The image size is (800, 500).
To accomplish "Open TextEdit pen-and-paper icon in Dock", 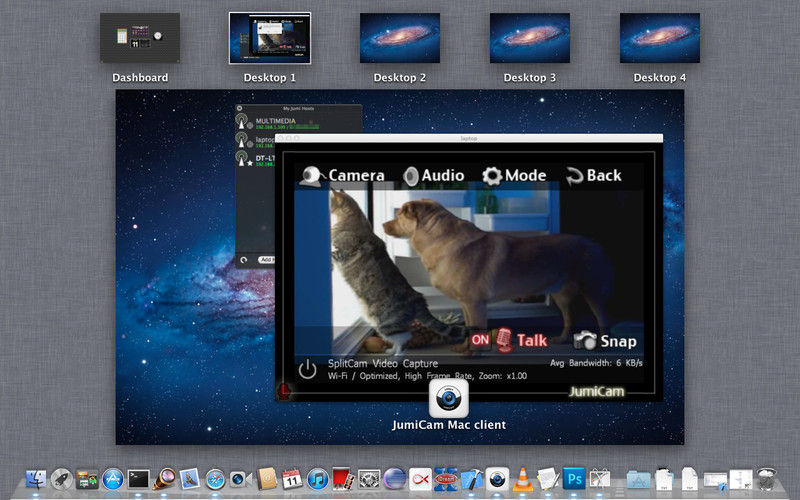I will [548, 480].
